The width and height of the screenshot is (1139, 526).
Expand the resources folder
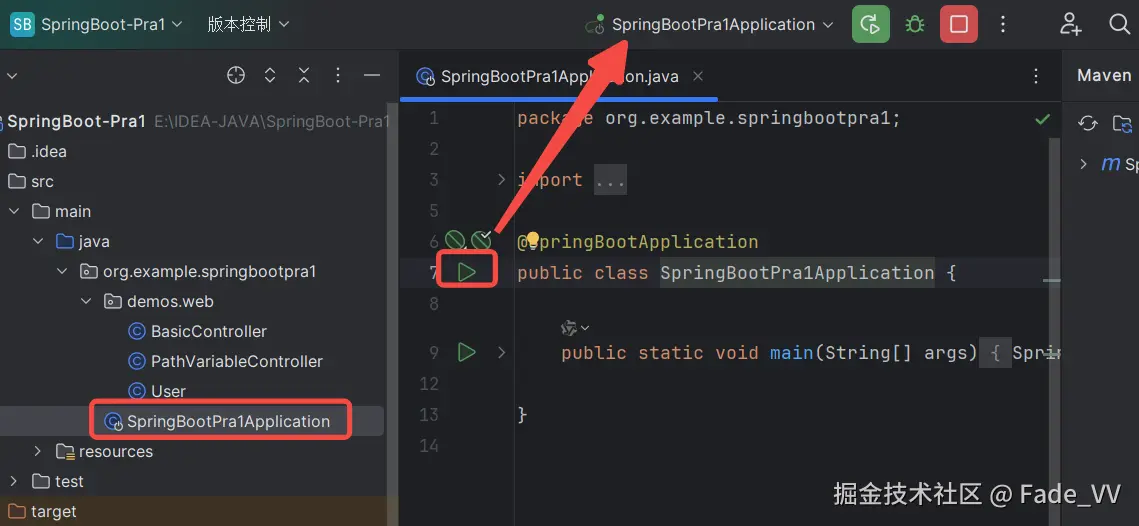click(x=38, y=451)
